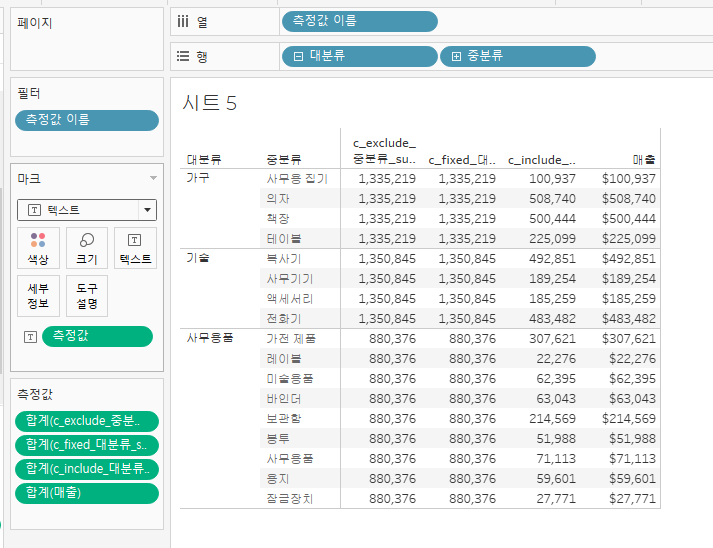Open the 마크 card menu arrow

[153, 178]
